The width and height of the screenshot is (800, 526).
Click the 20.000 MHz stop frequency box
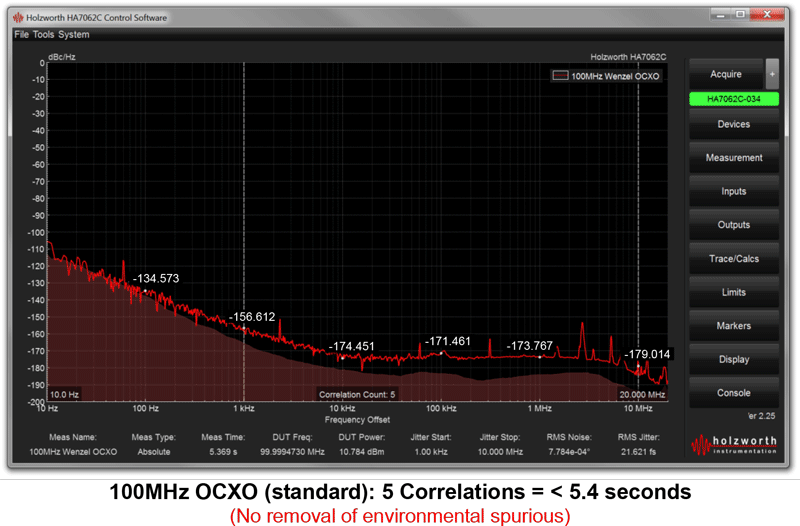(642, 394)
